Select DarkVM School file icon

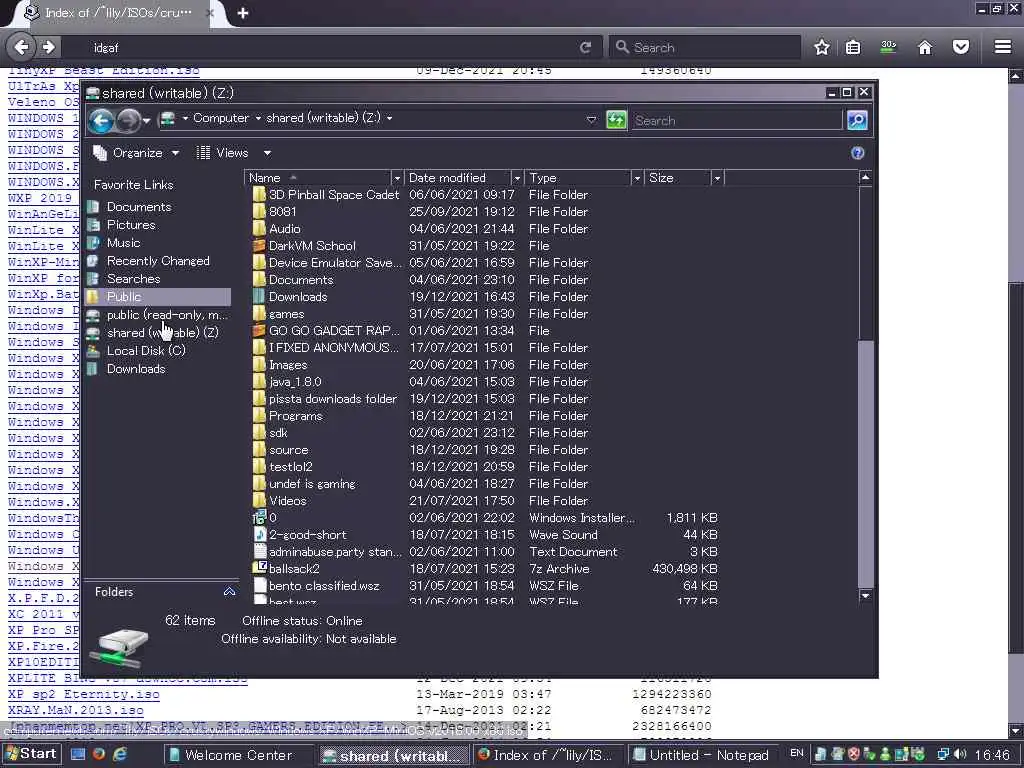(x=259, y=246)
